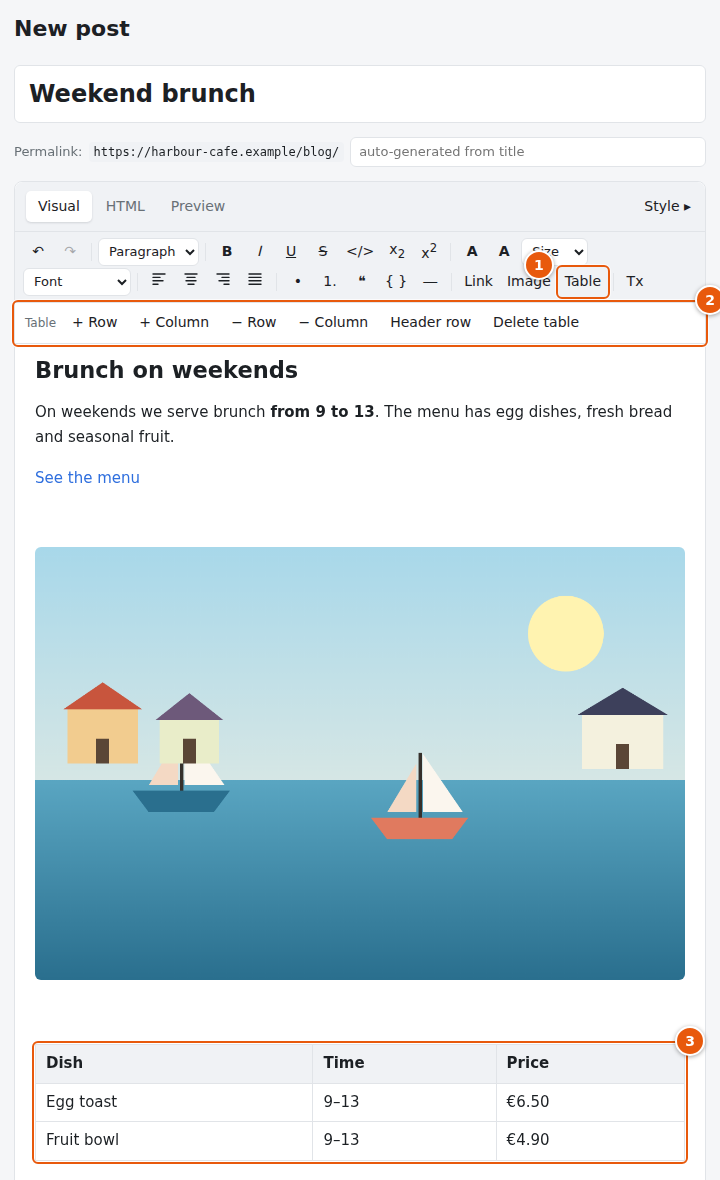Insert an Image
The image size is (720, 1180).
click(528, 281)
